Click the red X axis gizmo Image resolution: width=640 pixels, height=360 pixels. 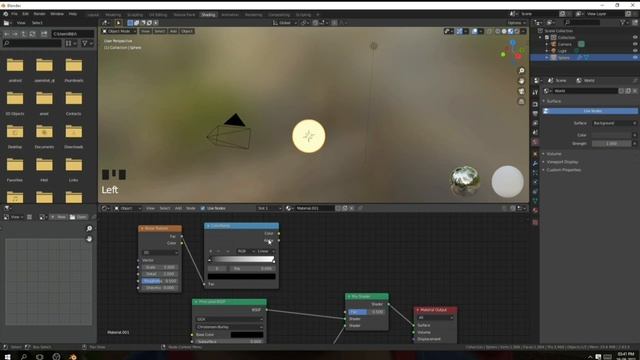518,56
